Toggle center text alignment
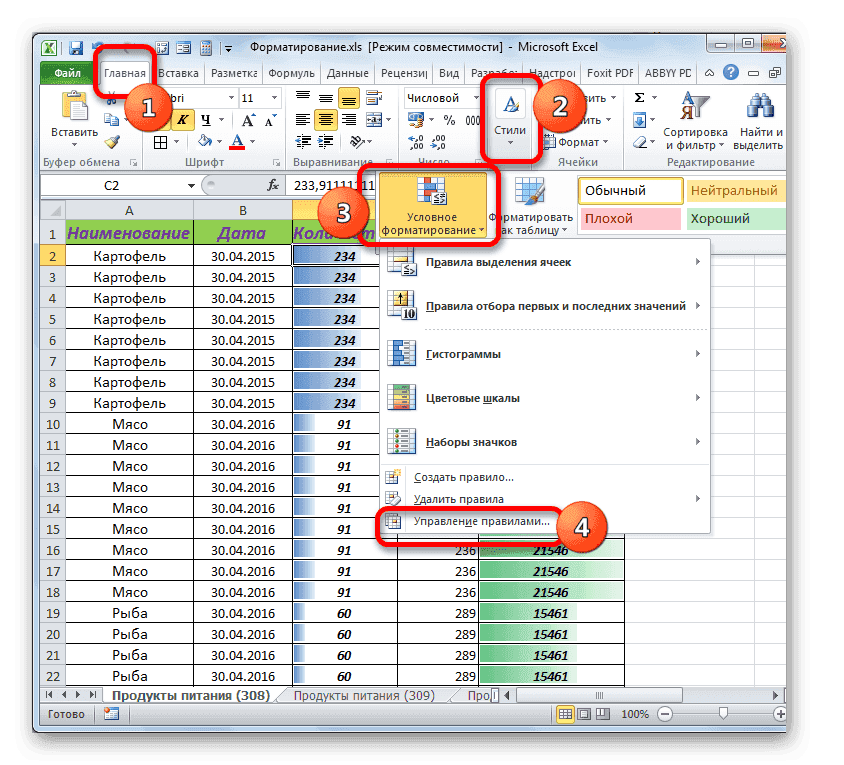The width and height of the screenshot is (844, 765). [x=324, y=120]
